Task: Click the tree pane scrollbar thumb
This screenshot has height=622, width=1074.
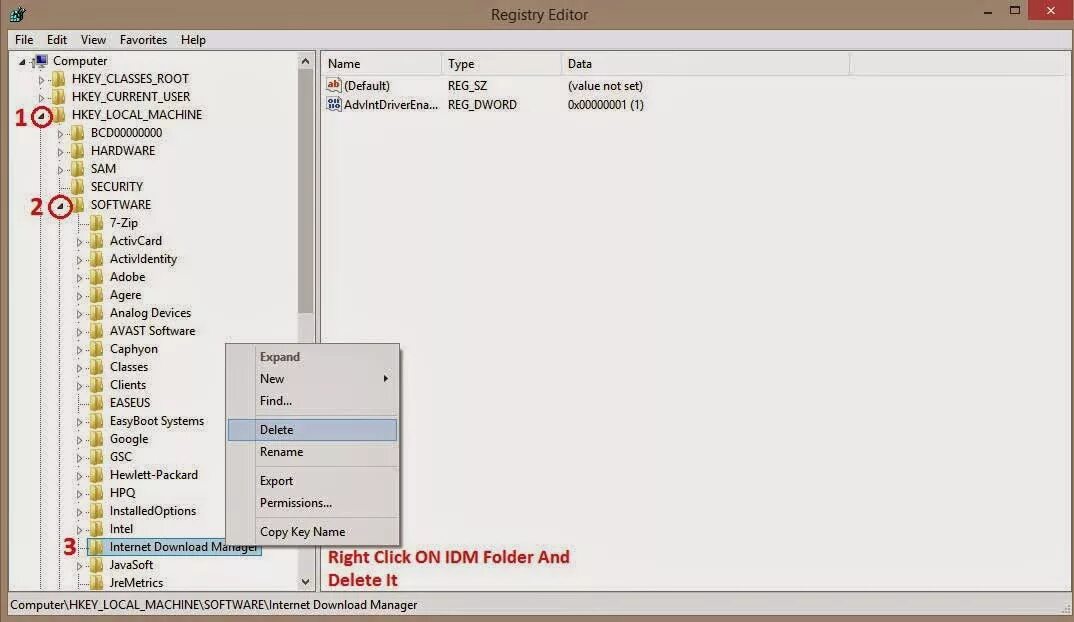Action: tap(305, 192)
